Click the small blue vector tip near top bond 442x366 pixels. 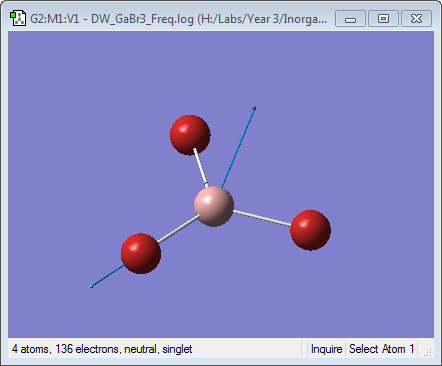coord(206,183)
